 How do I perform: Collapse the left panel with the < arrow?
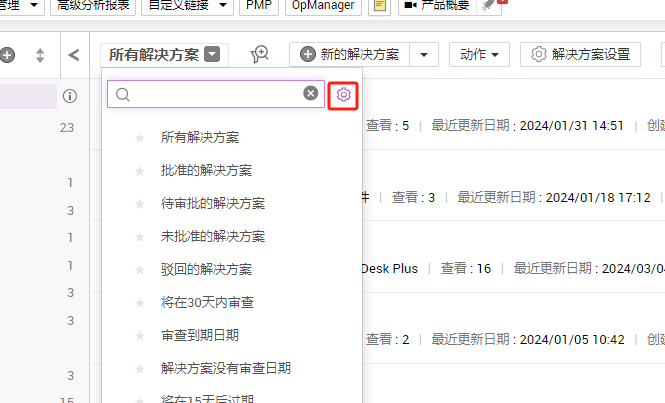[74, 54]
